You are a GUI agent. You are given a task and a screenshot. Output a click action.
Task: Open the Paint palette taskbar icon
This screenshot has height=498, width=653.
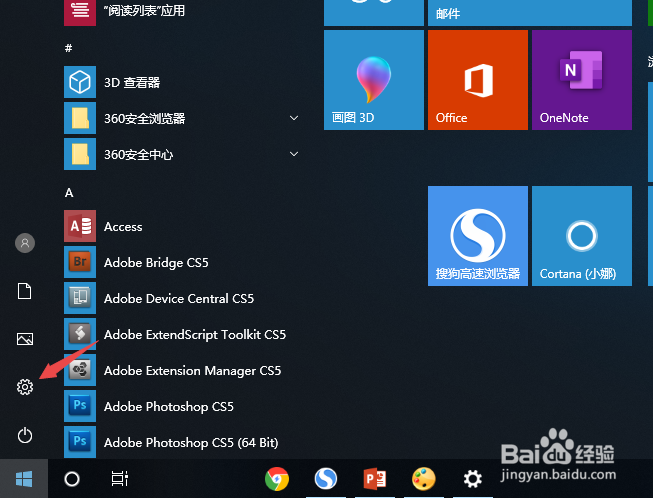point(424,479)
